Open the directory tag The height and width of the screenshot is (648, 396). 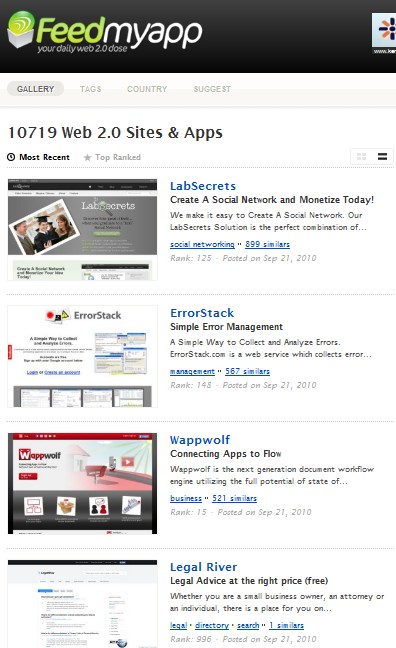pos(212,625)
